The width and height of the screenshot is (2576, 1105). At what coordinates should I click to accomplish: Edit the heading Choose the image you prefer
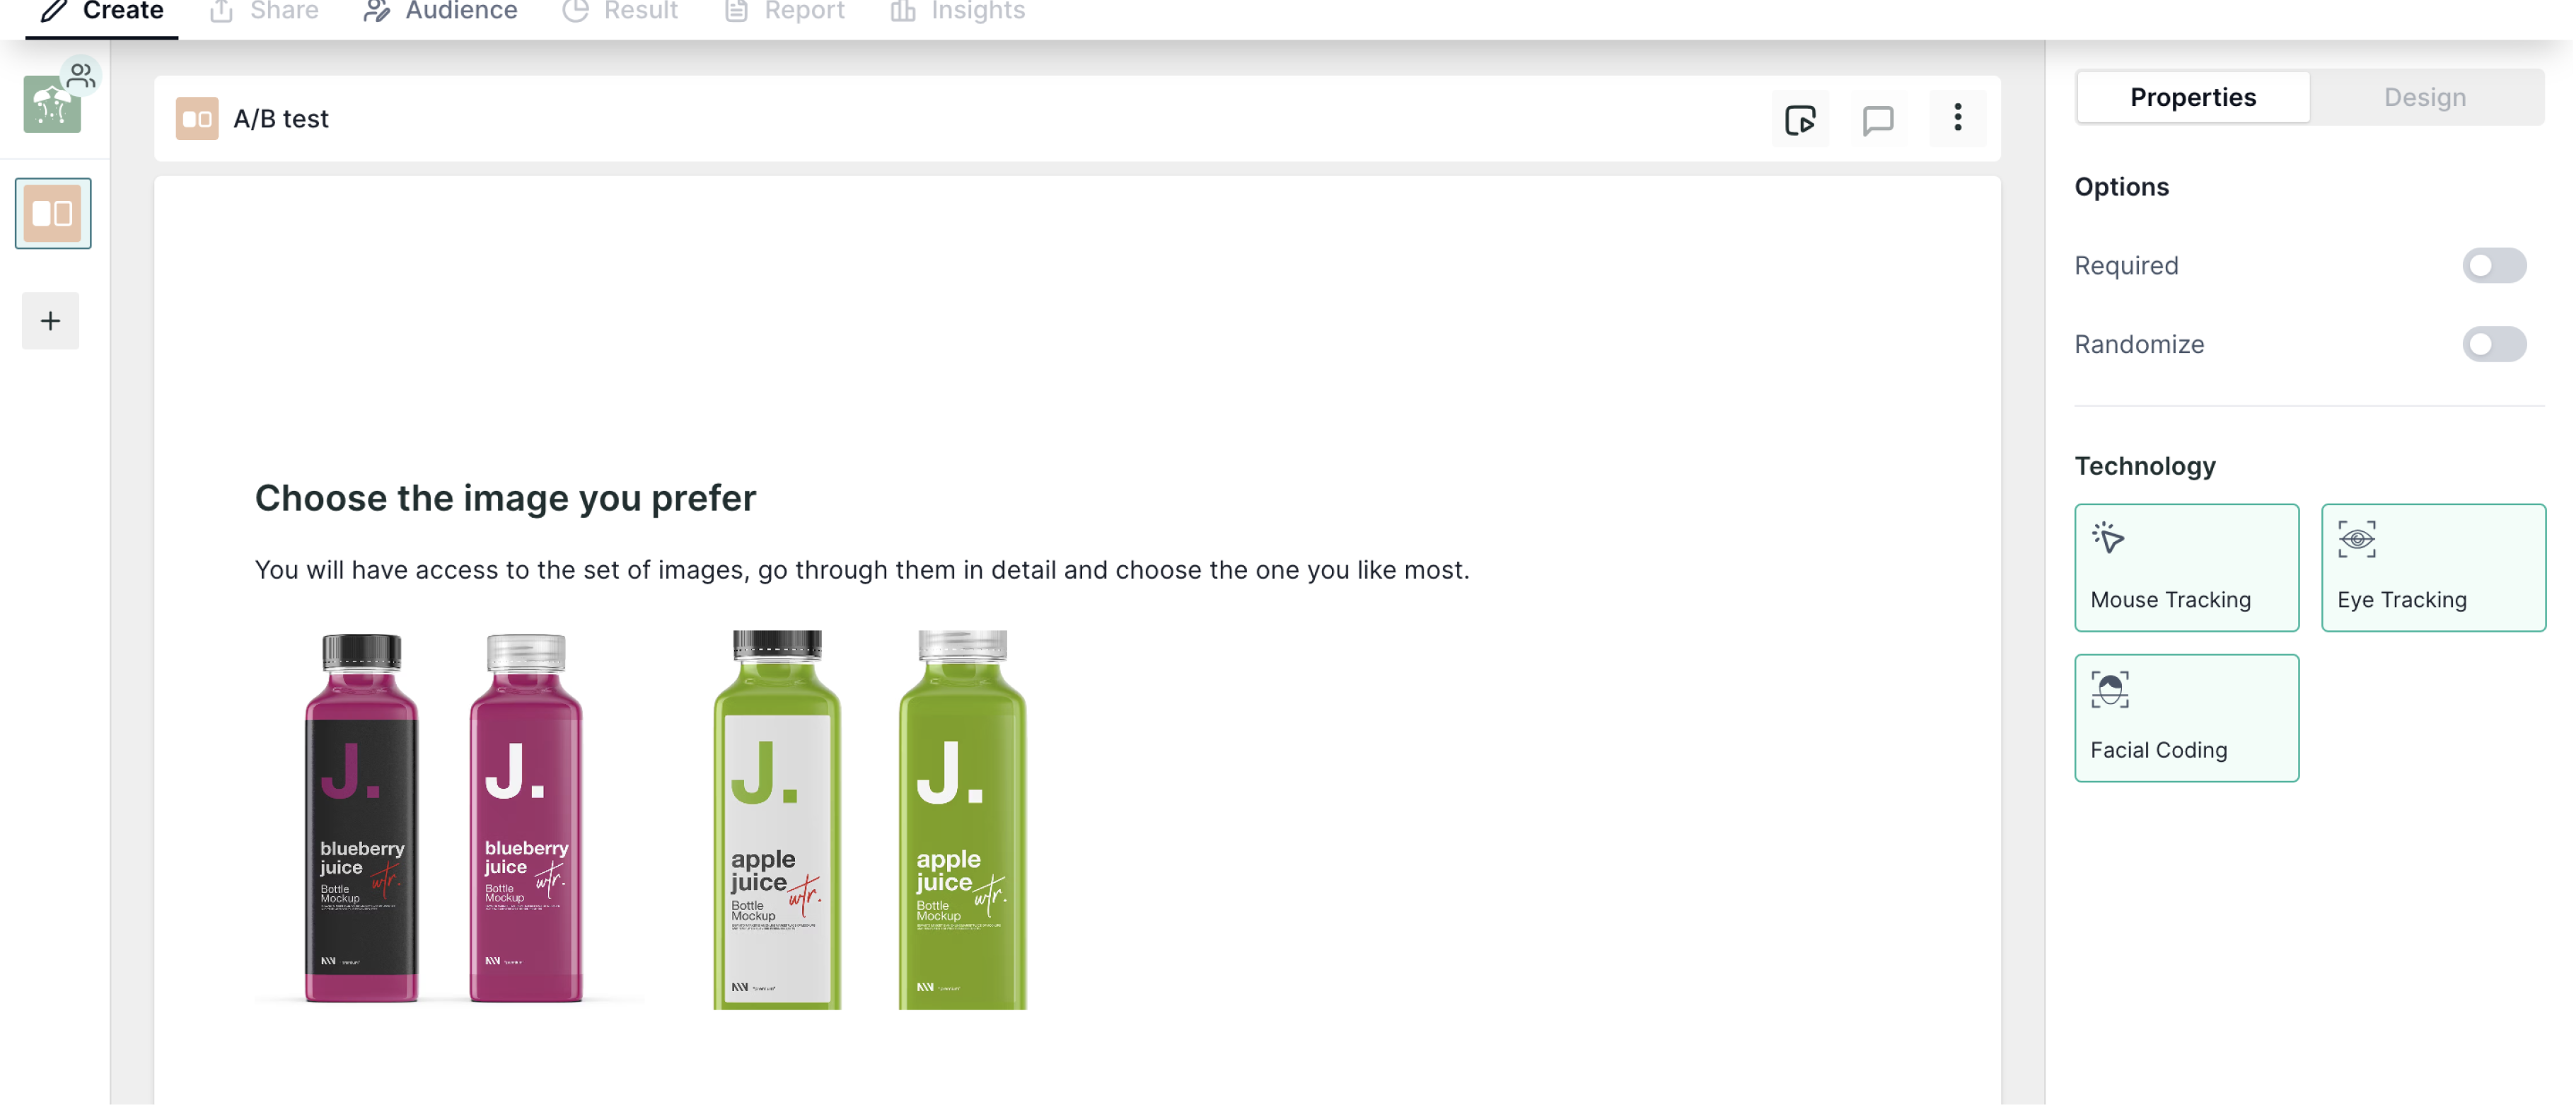pos(505,498)
